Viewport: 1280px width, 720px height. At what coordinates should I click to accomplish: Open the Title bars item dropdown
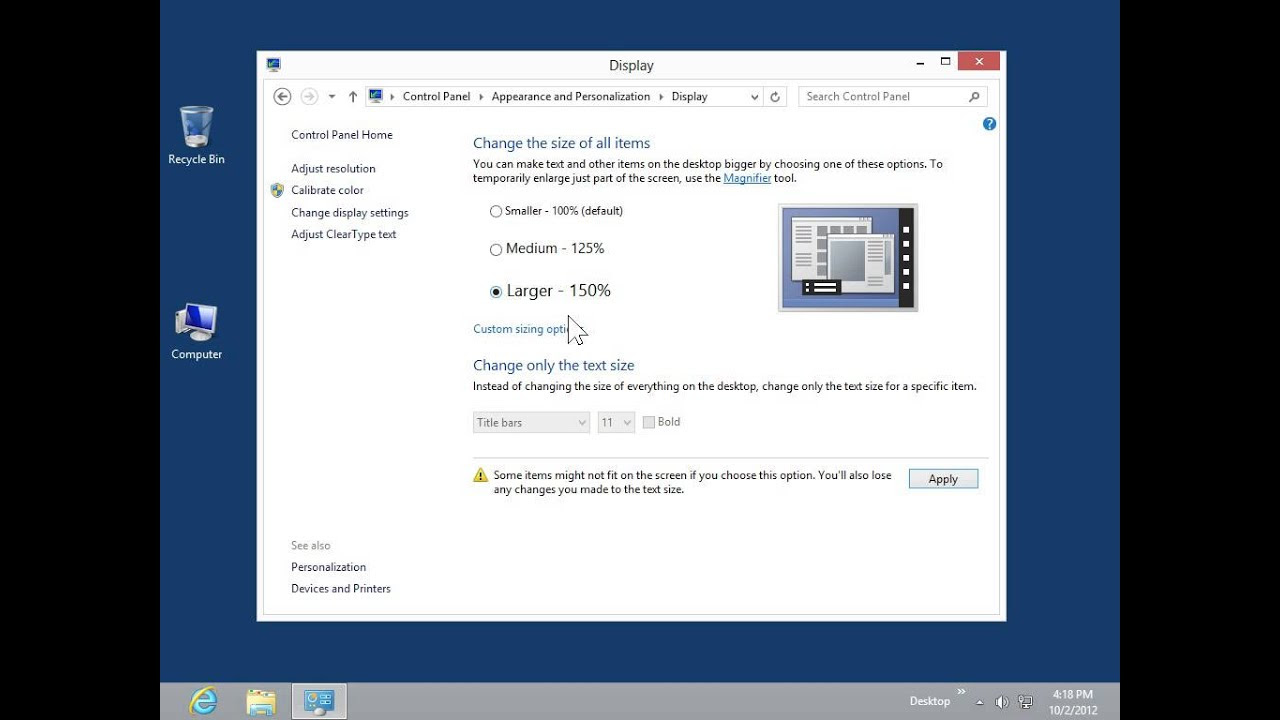pos(531,423)
